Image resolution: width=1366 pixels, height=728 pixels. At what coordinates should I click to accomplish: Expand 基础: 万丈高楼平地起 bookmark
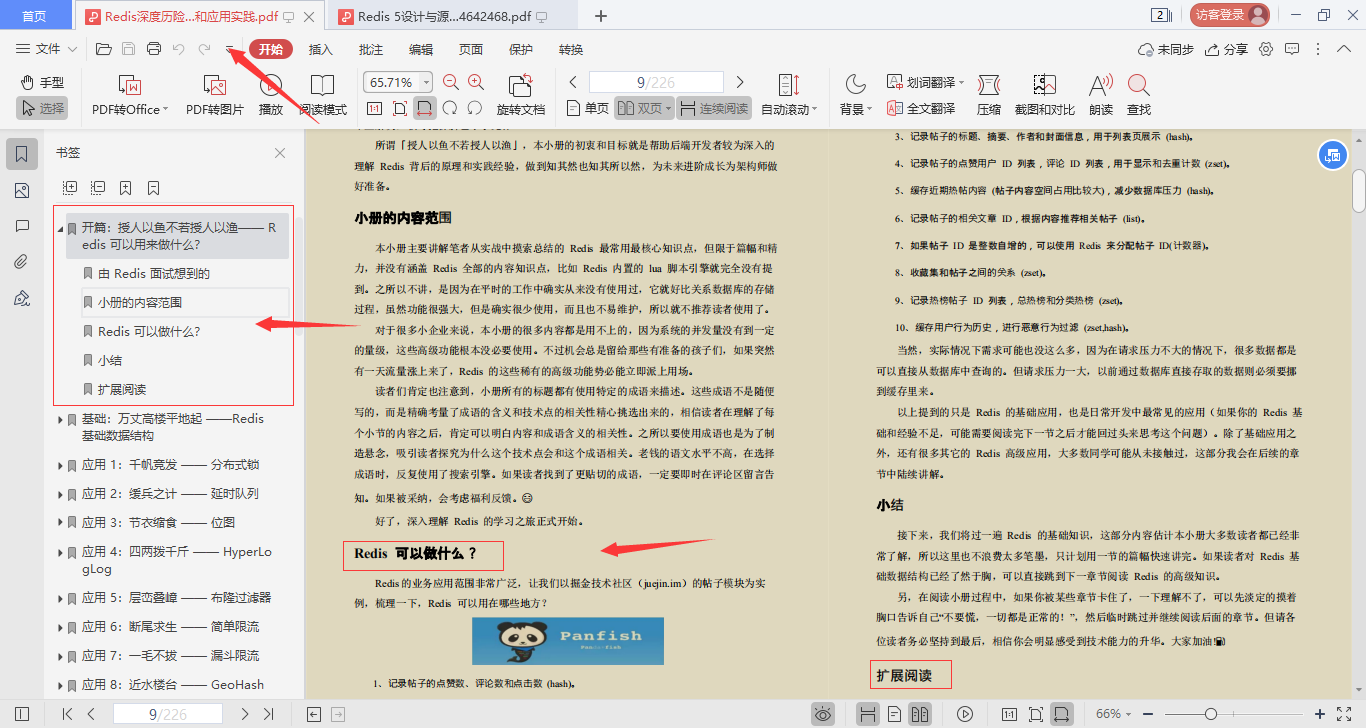60,419
